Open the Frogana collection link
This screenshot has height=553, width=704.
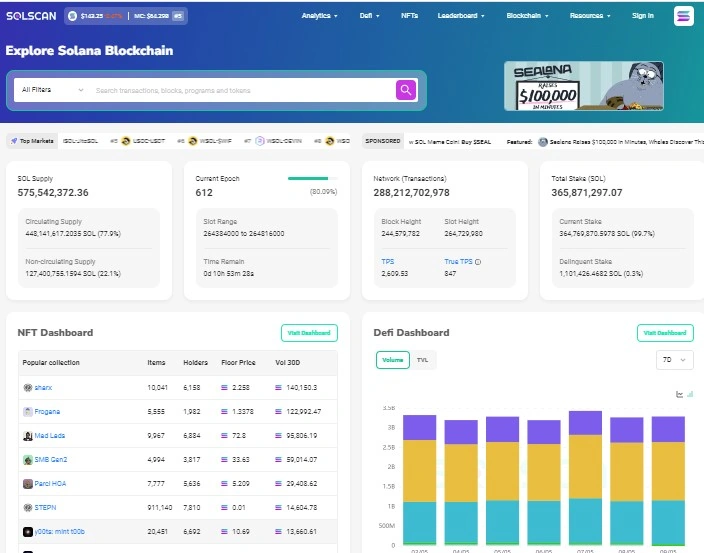click(x=47, y=412)
